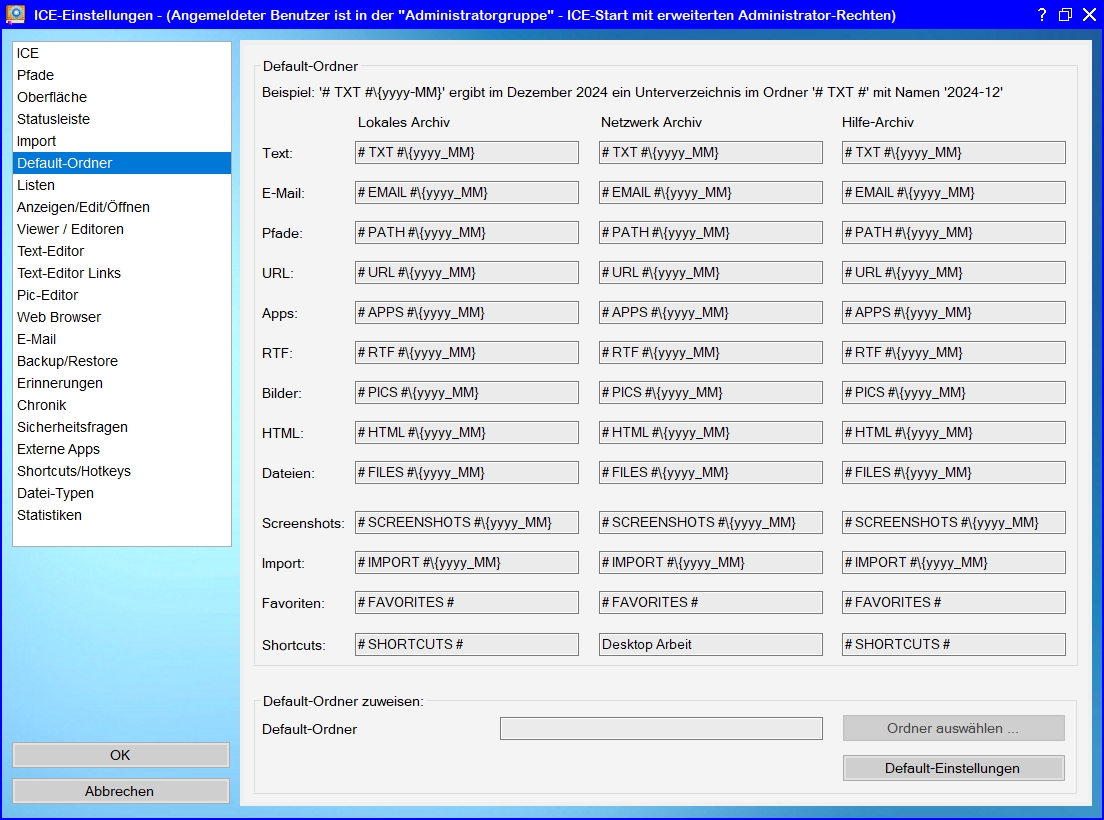Confirm settings with OK button

pyautogui.click(x=120, y=755)
